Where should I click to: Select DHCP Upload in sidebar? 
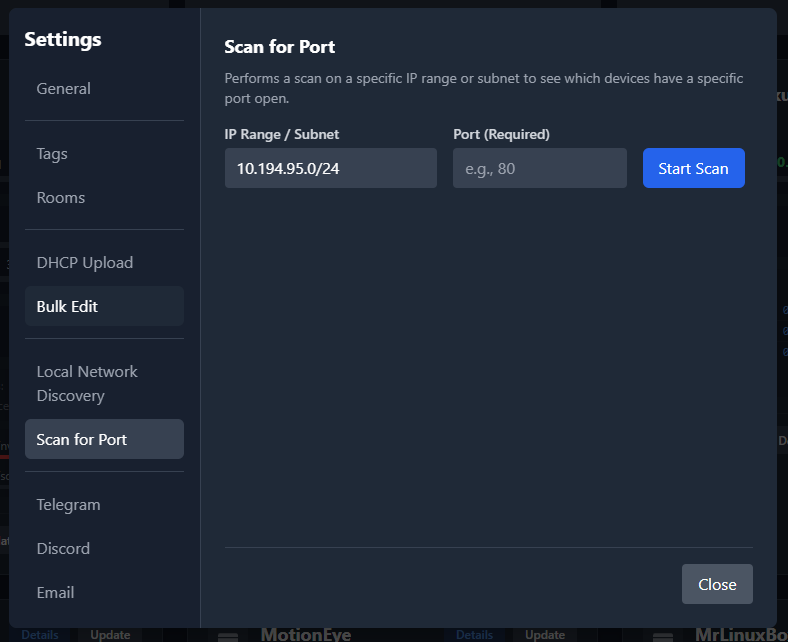coord(85,263)
